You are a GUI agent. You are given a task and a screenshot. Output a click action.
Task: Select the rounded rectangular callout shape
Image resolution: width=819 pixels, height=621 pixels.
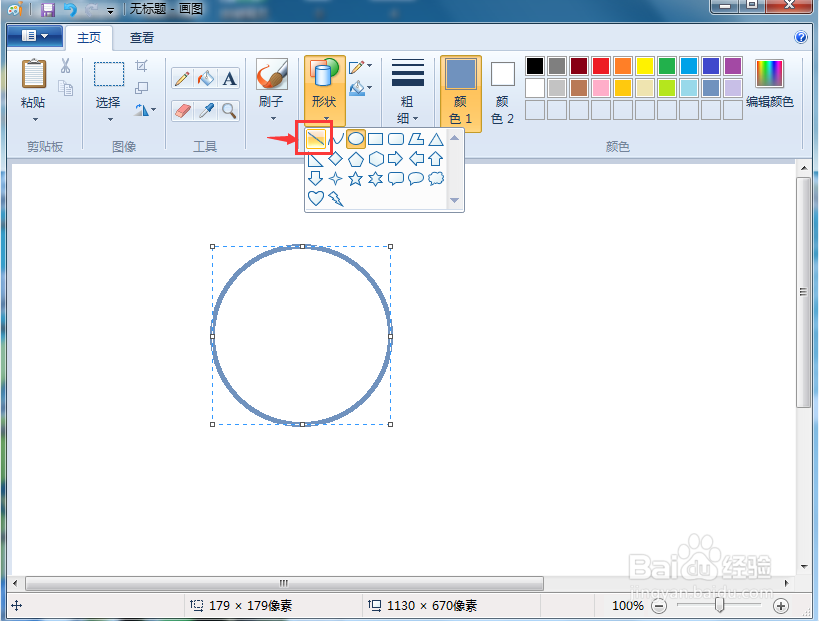(x=396, y=179)
